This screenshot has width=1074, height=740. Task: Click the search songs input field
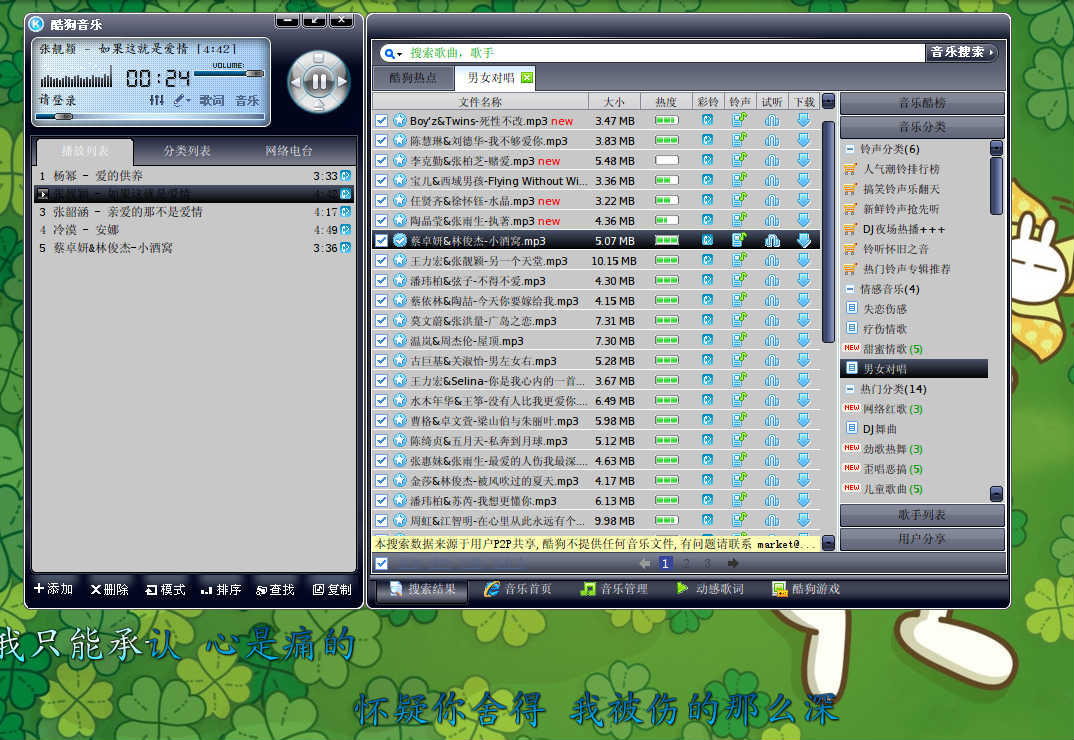(x=664, y=53)
